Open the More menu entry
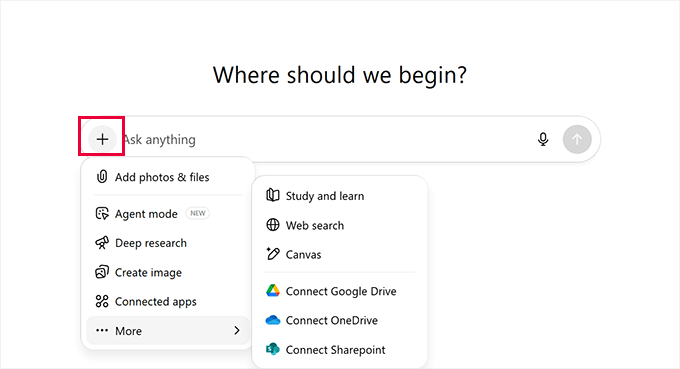680x369 pixels. click(x=167, y=330)
